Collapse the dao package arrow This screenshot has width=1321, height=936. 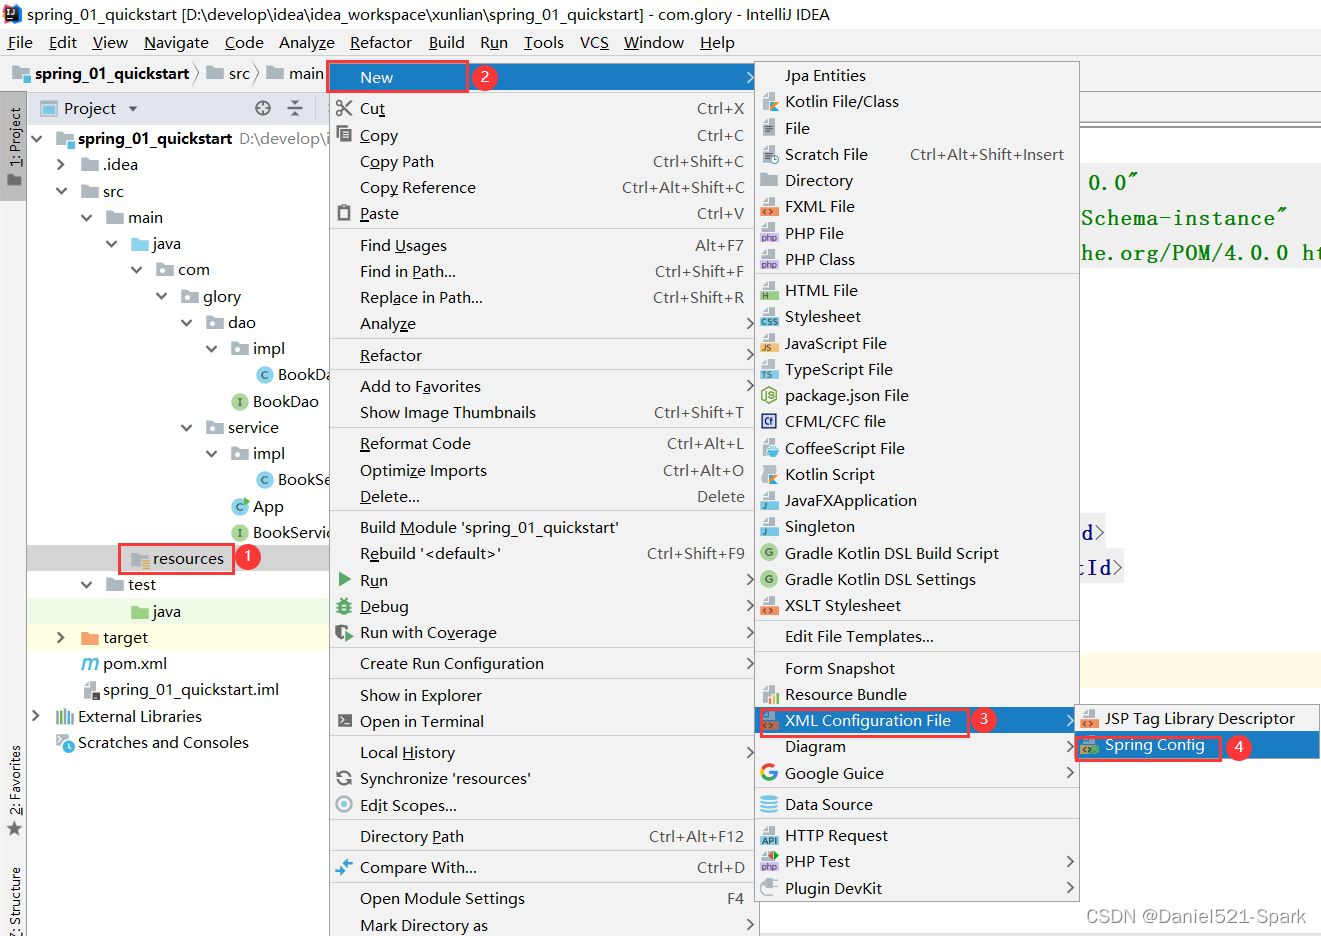pyautogui.click(x=186, y=322)
